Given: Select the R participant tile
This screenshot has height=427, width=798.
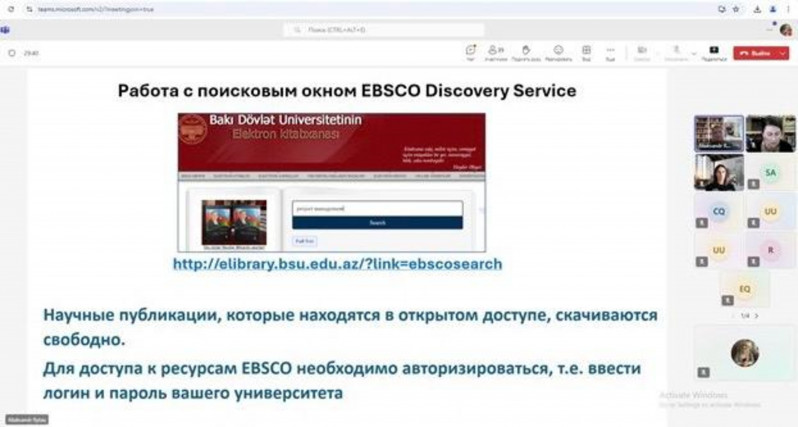Looking at the screenshot, I should (771, 250).
